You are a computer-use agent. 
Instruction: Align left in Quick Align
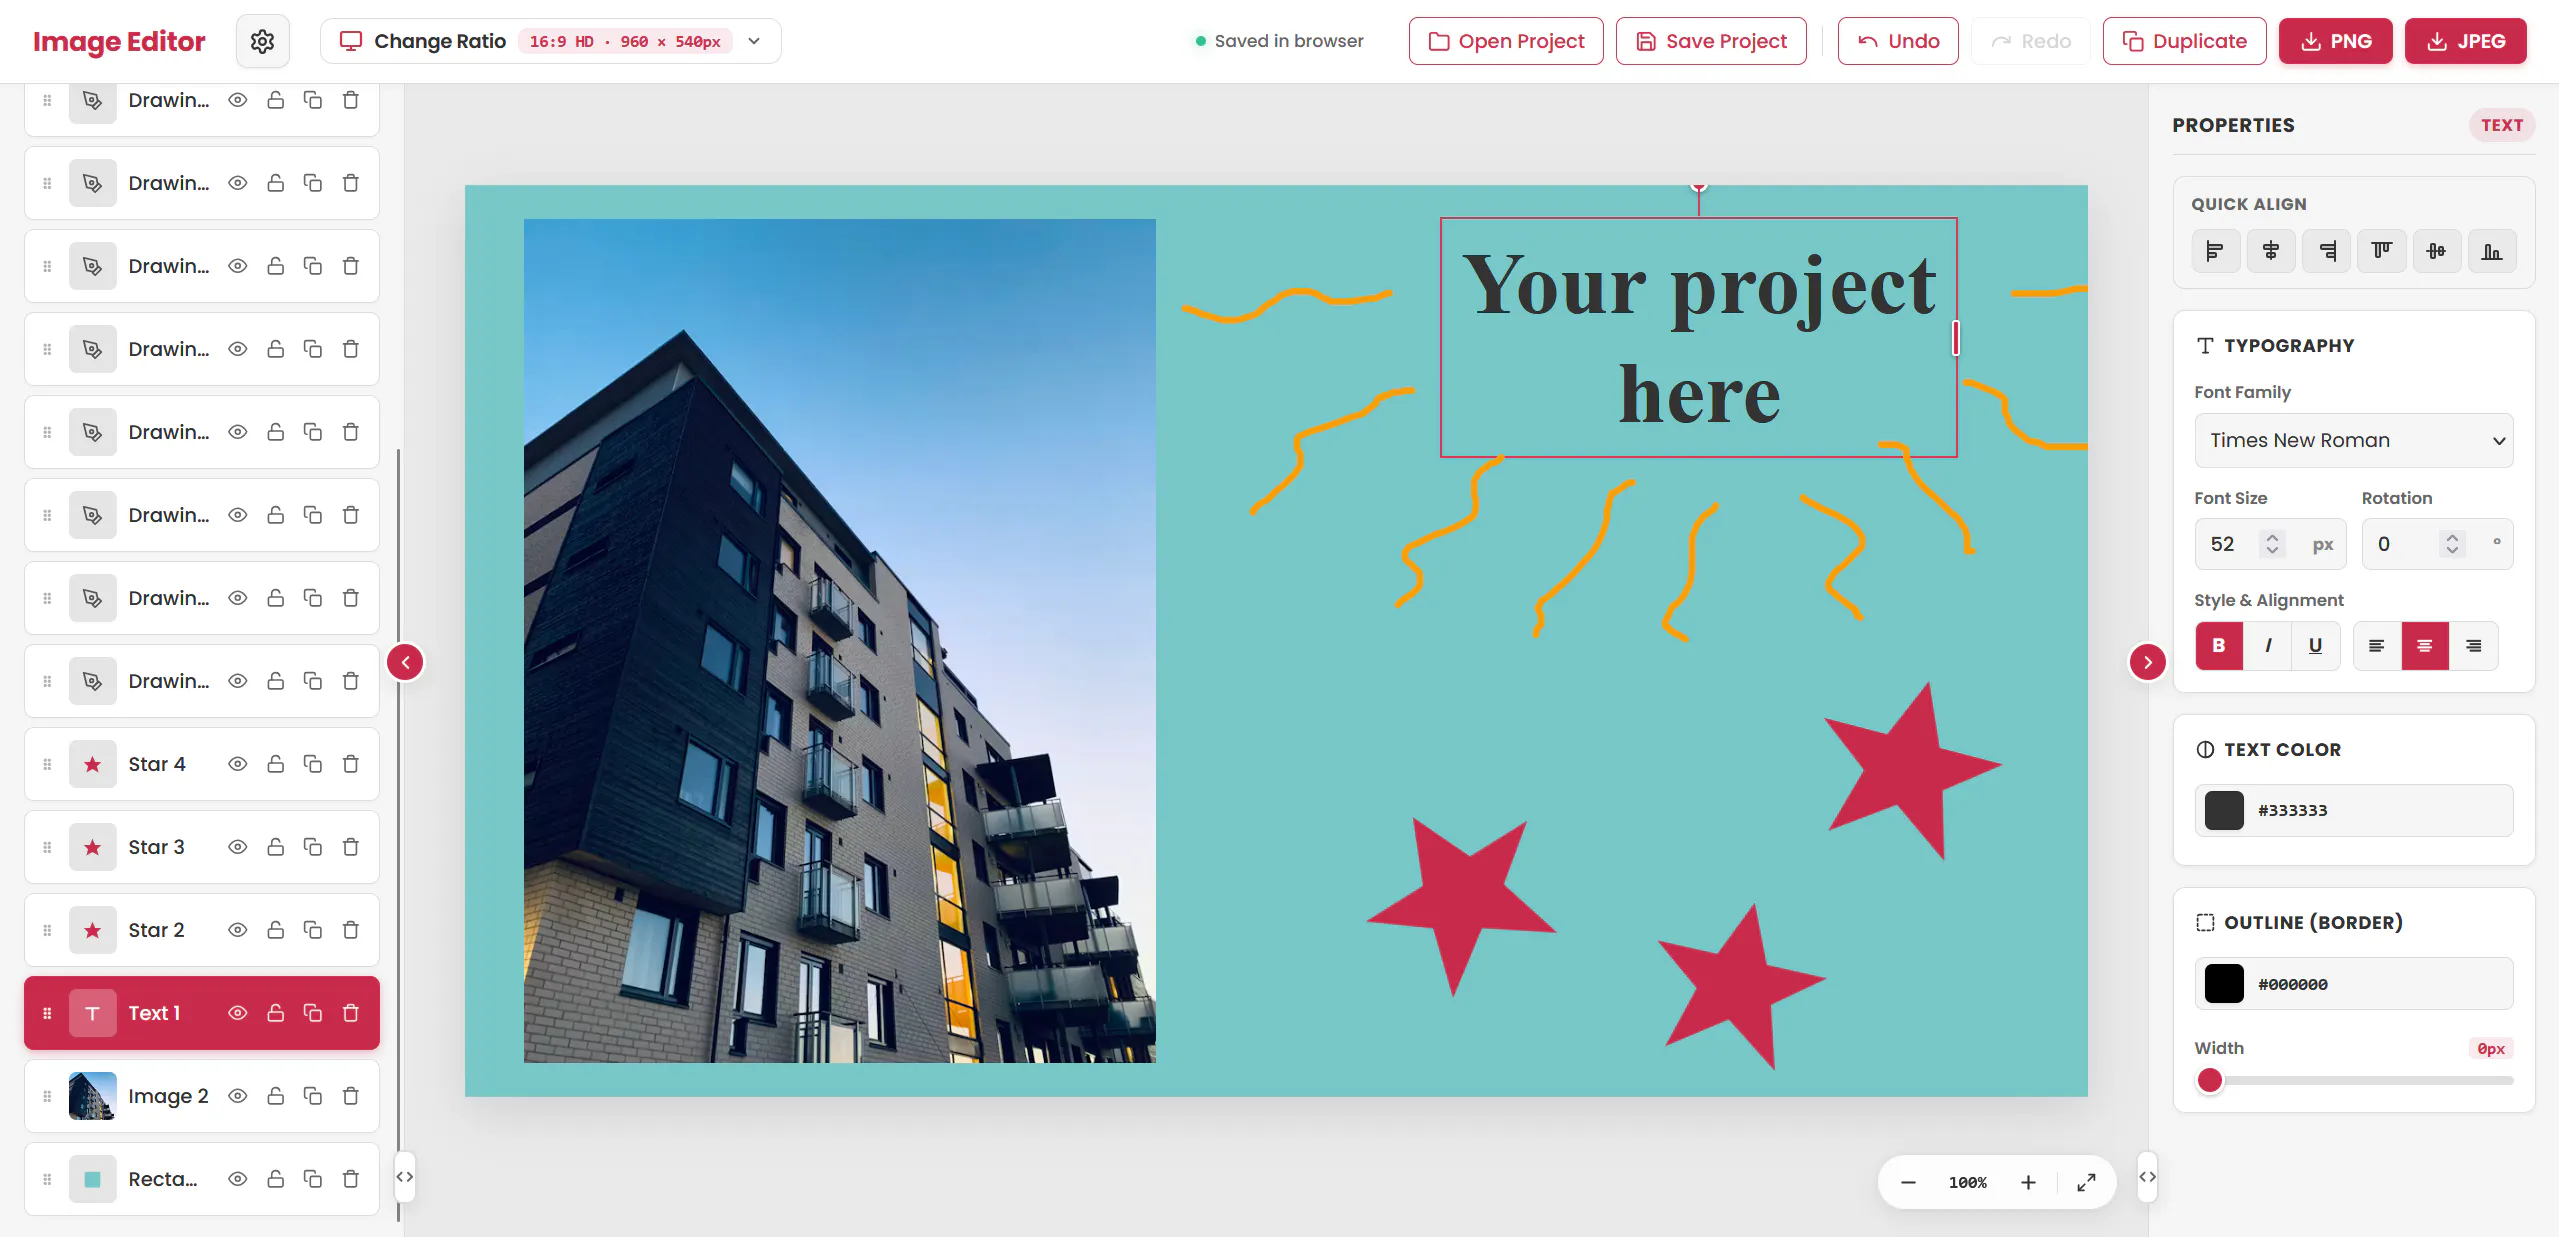point(2215,251)
